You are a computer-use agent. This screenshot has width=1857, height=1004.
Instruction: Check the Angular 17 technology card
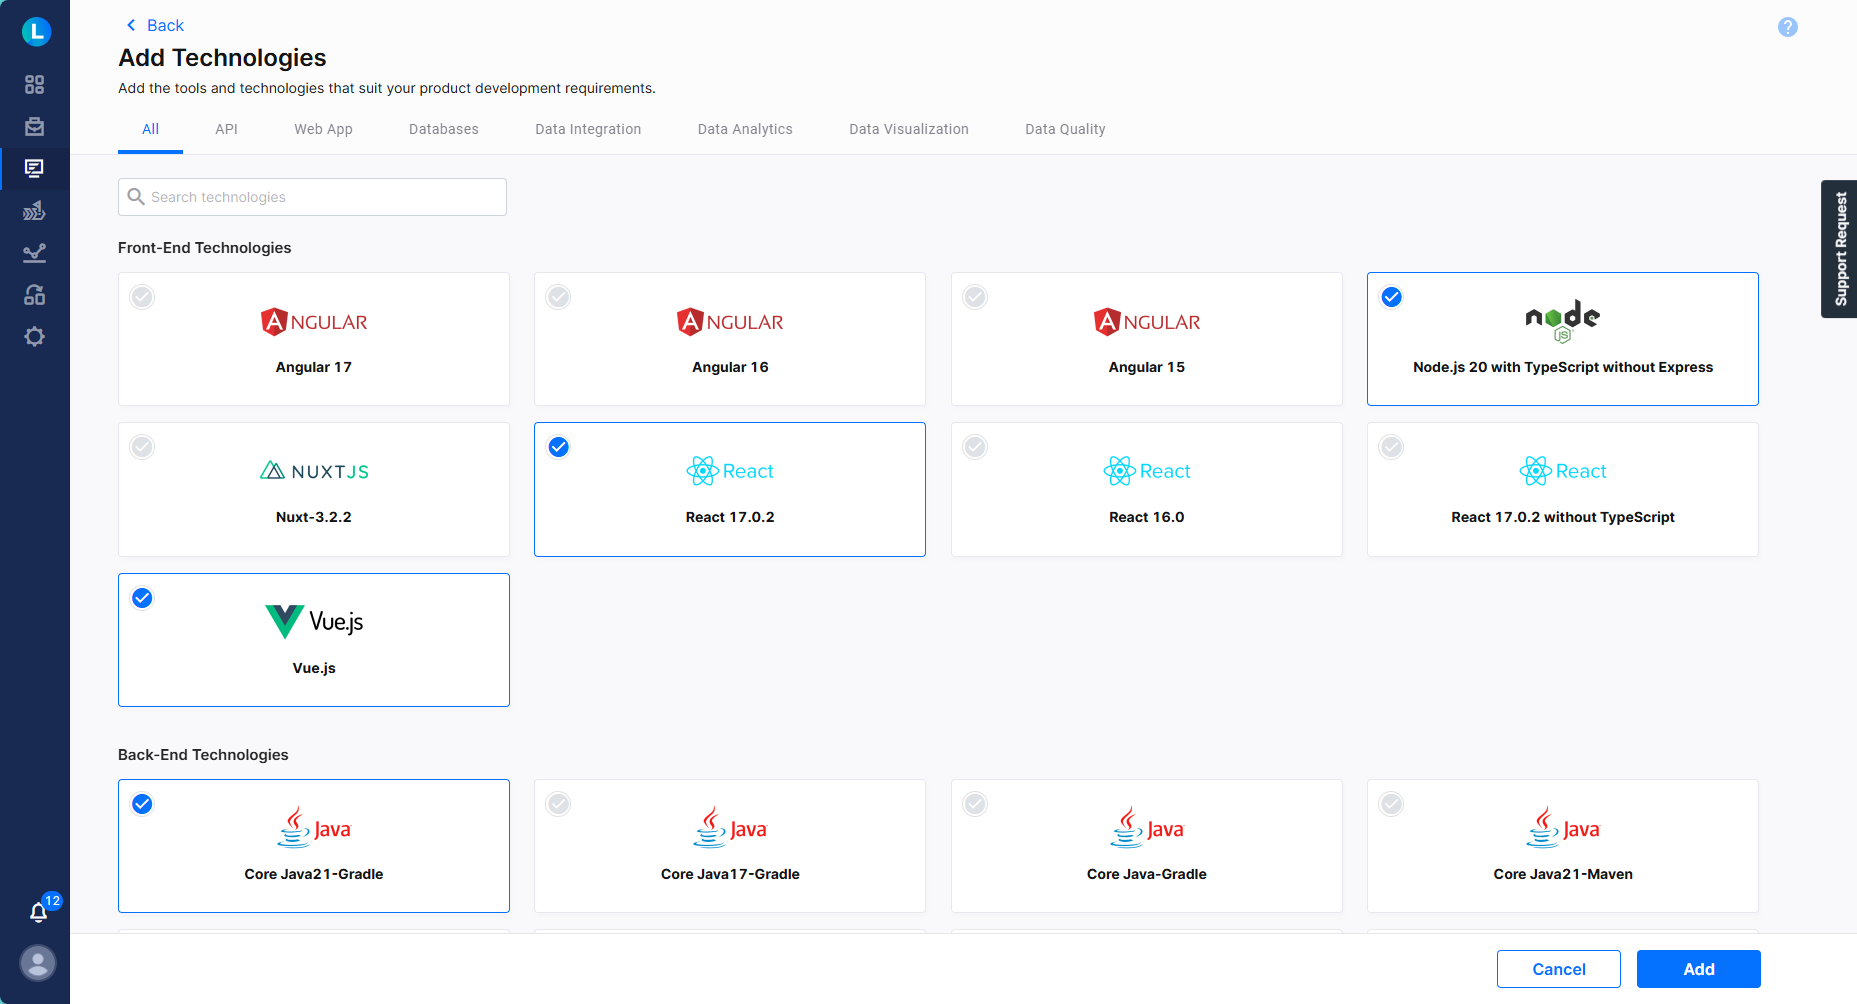142,296
